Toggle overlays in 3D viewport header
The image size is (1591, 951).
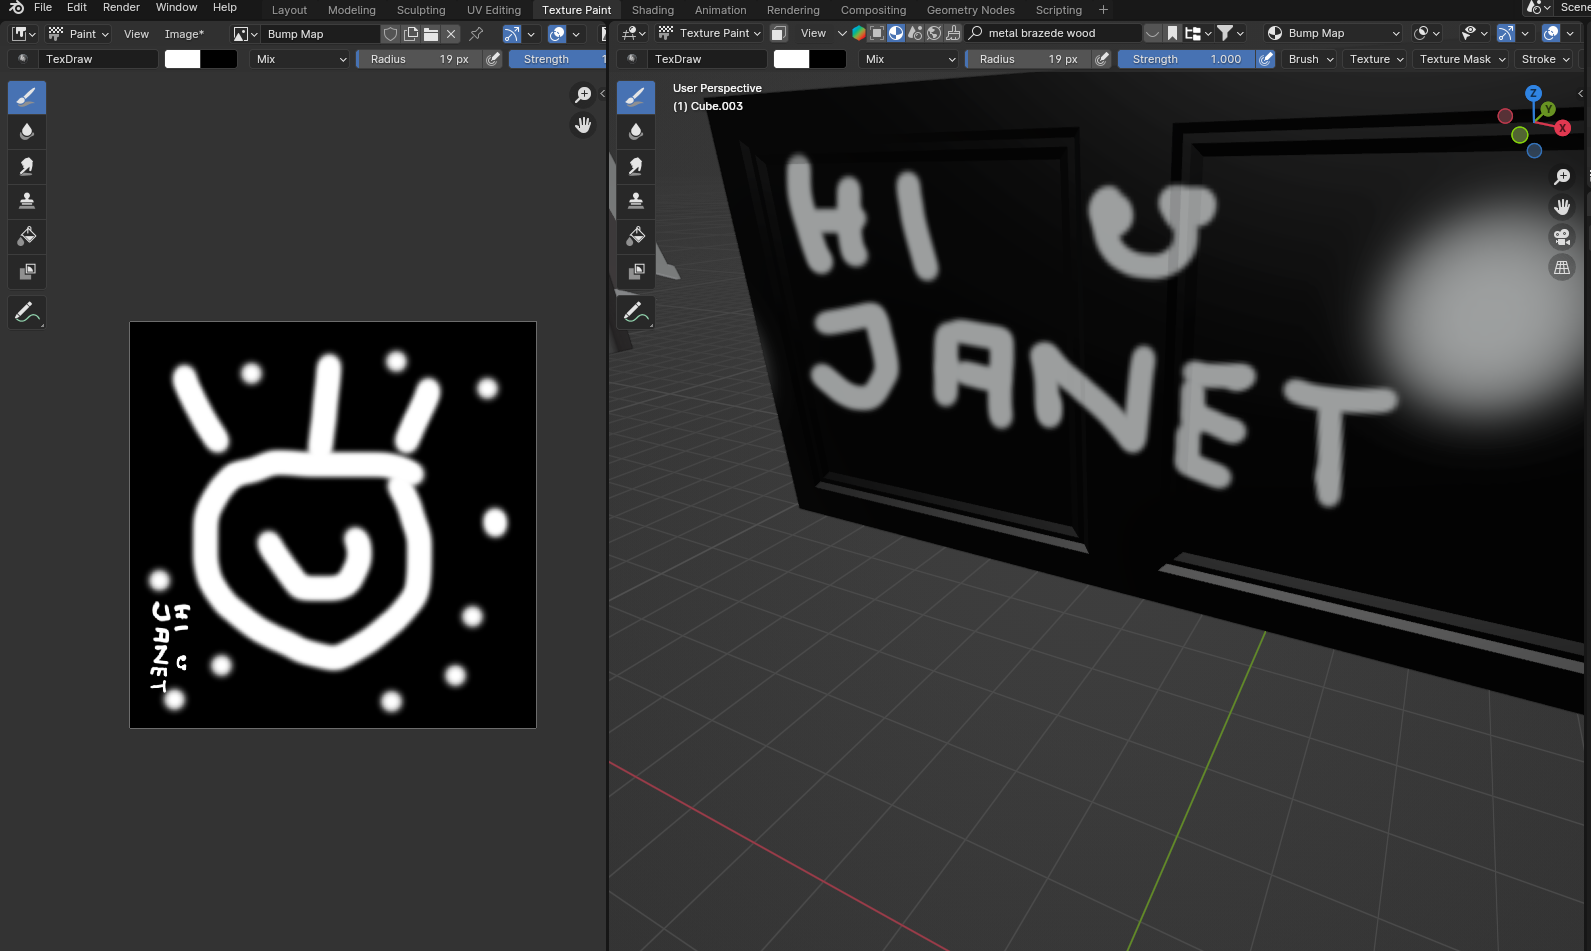pos(1551,33)
